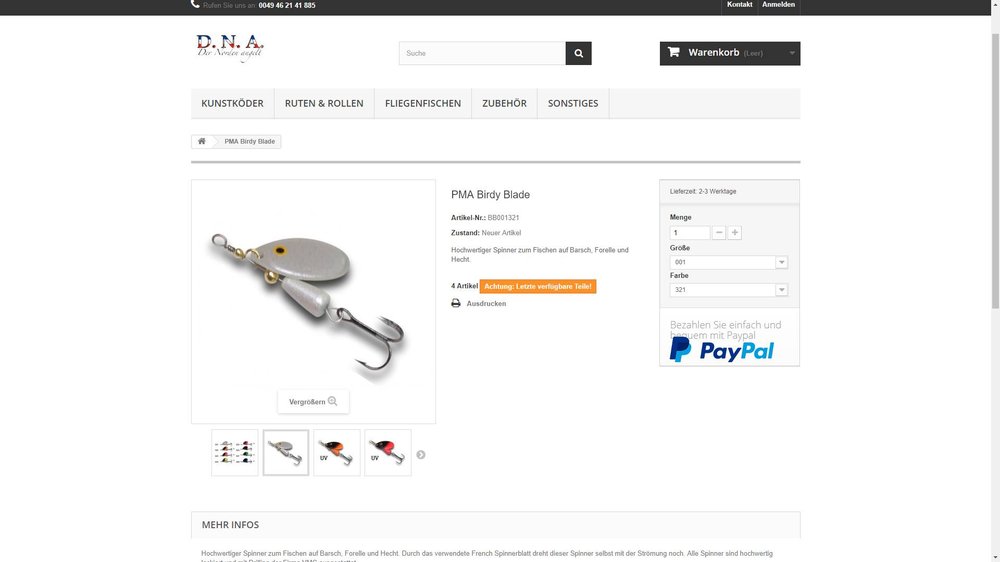Open the Größe dropdown
1000x562 pixels.
click(x=728, y=262)
